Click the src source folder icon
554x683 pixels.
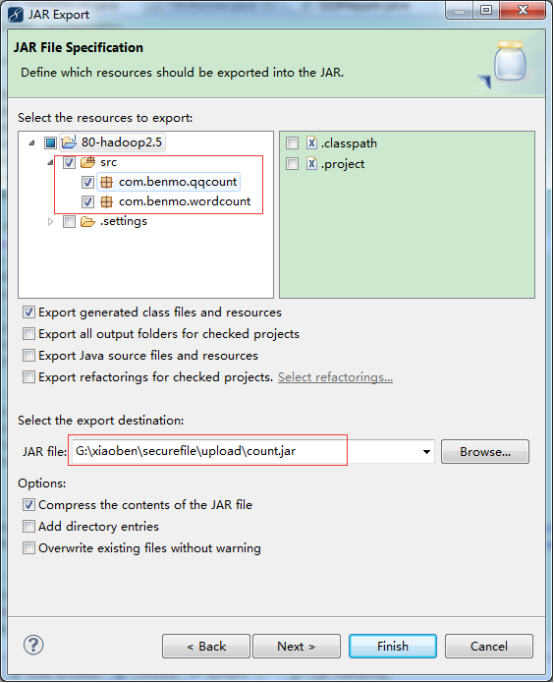[x=88, y=162]
